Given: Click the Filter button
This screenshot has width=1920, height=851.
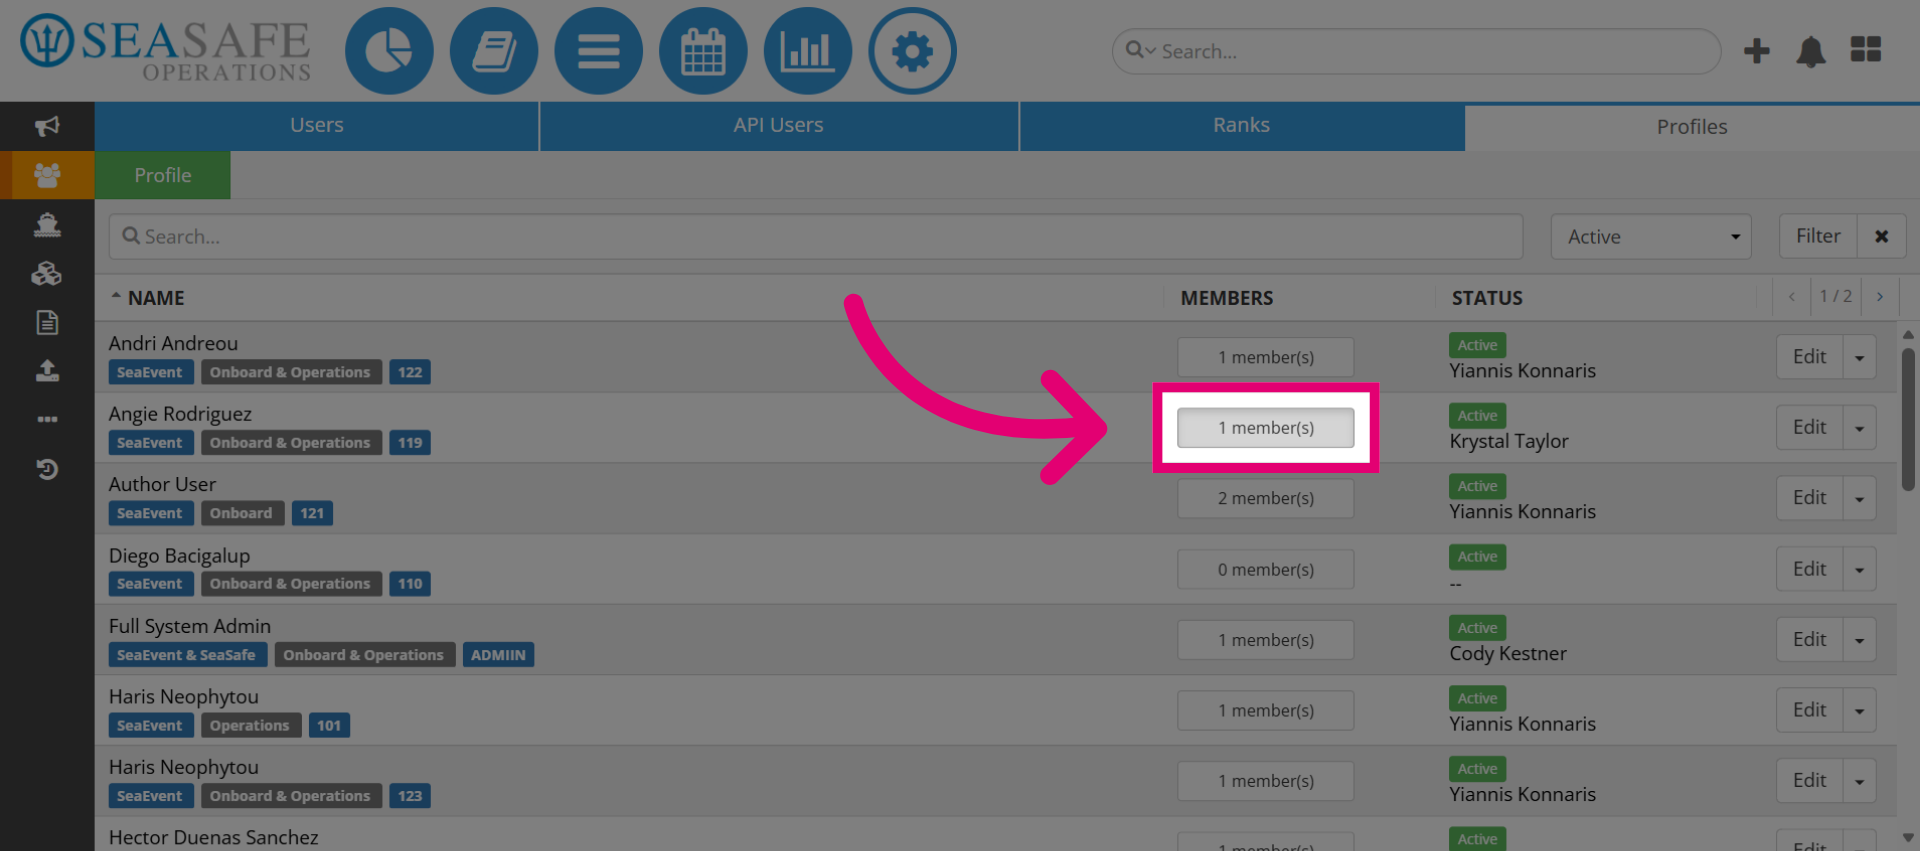Looking at the screenshot, I should [1818, 236].
